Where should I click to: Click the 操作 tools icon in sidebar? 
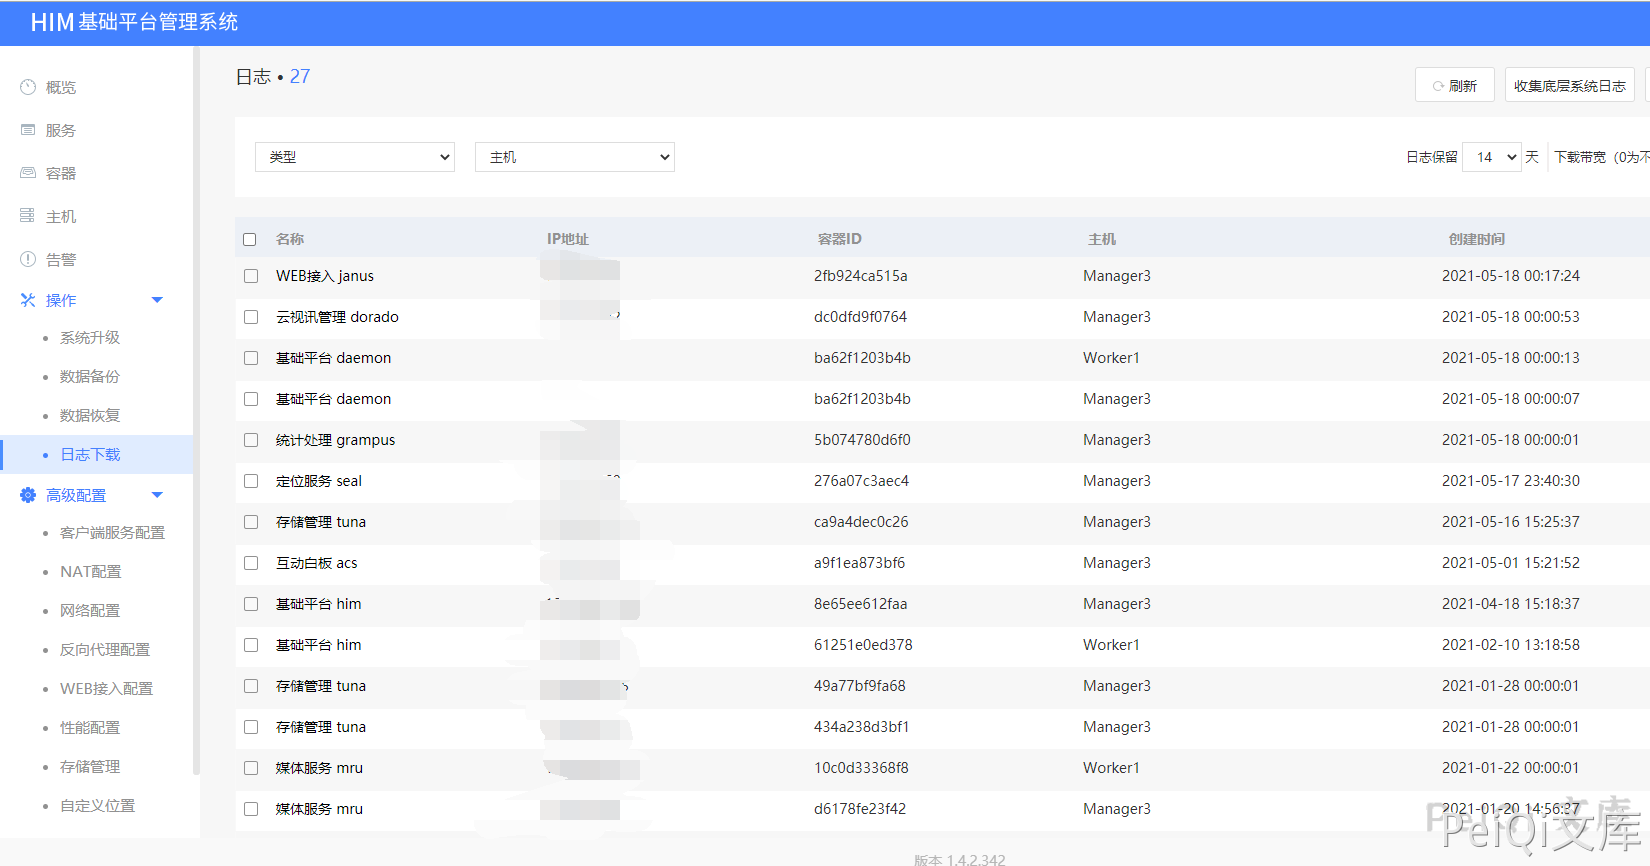pyautogui.click(x=28, y=300)
